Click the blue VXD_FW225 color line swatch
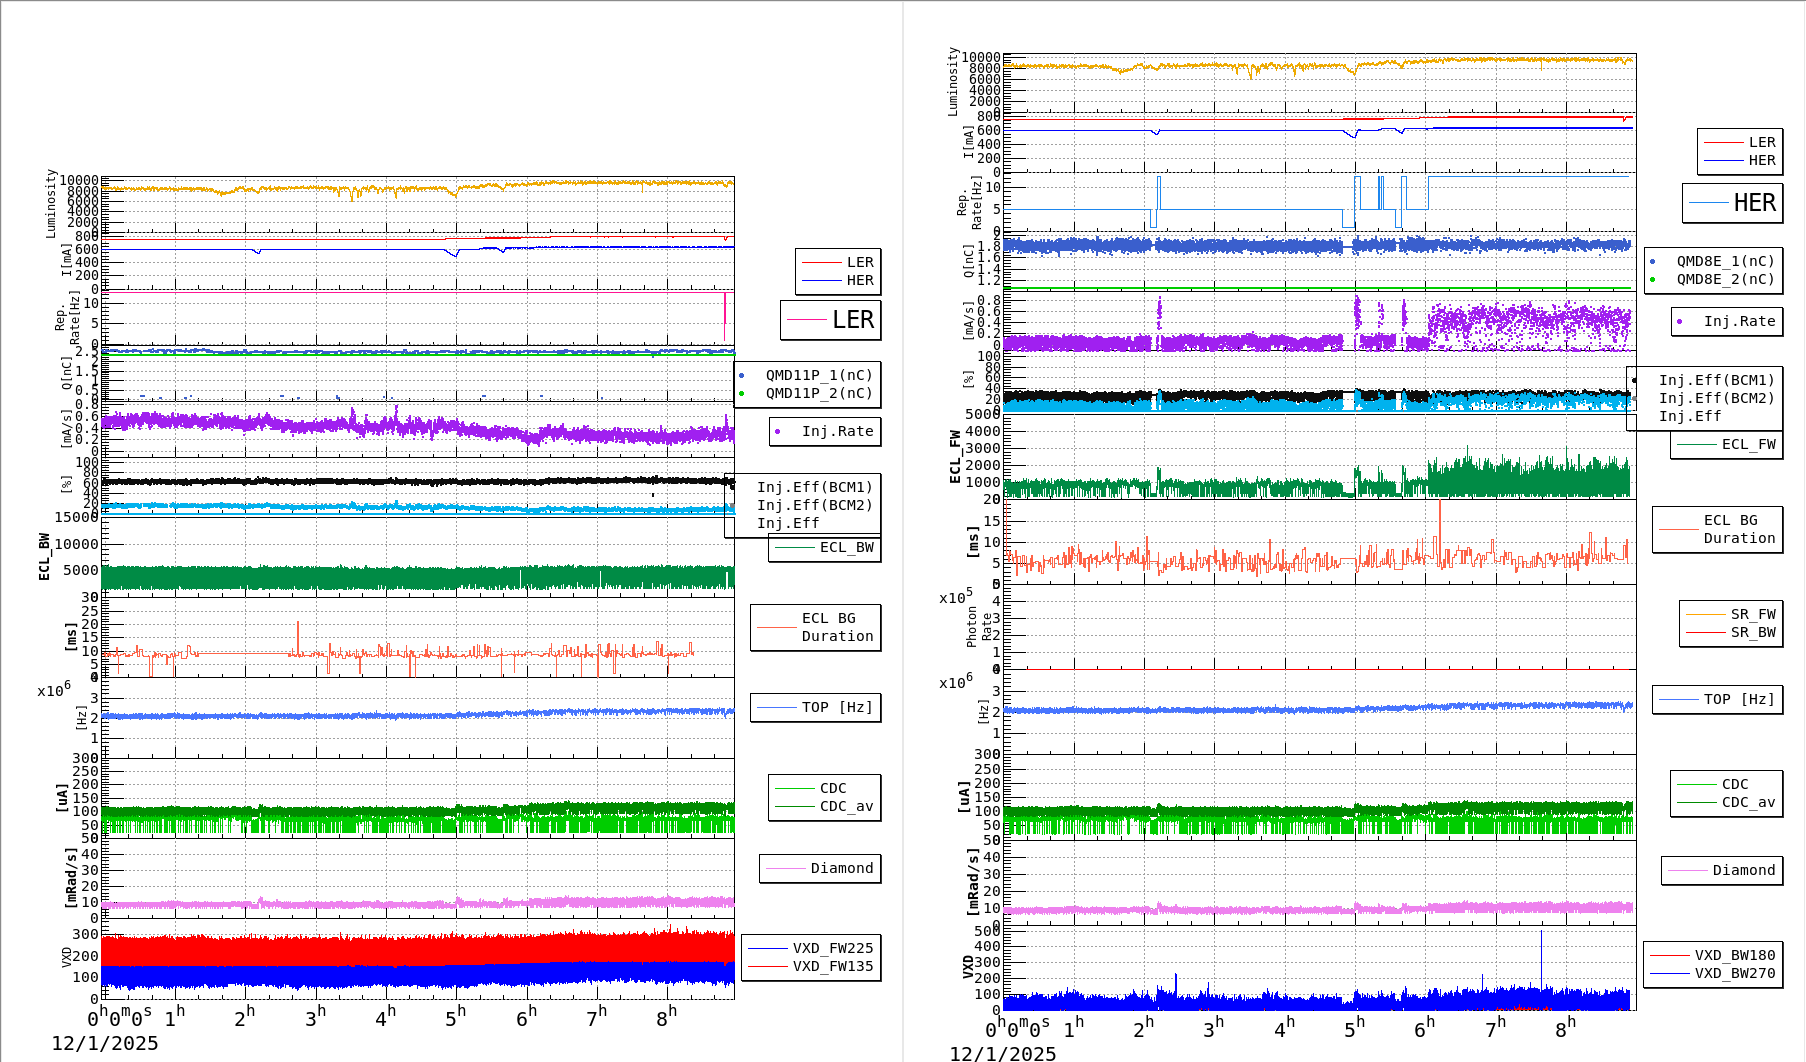Image resolution: width=1806 pixels, height=1062 pixels. 767,950
